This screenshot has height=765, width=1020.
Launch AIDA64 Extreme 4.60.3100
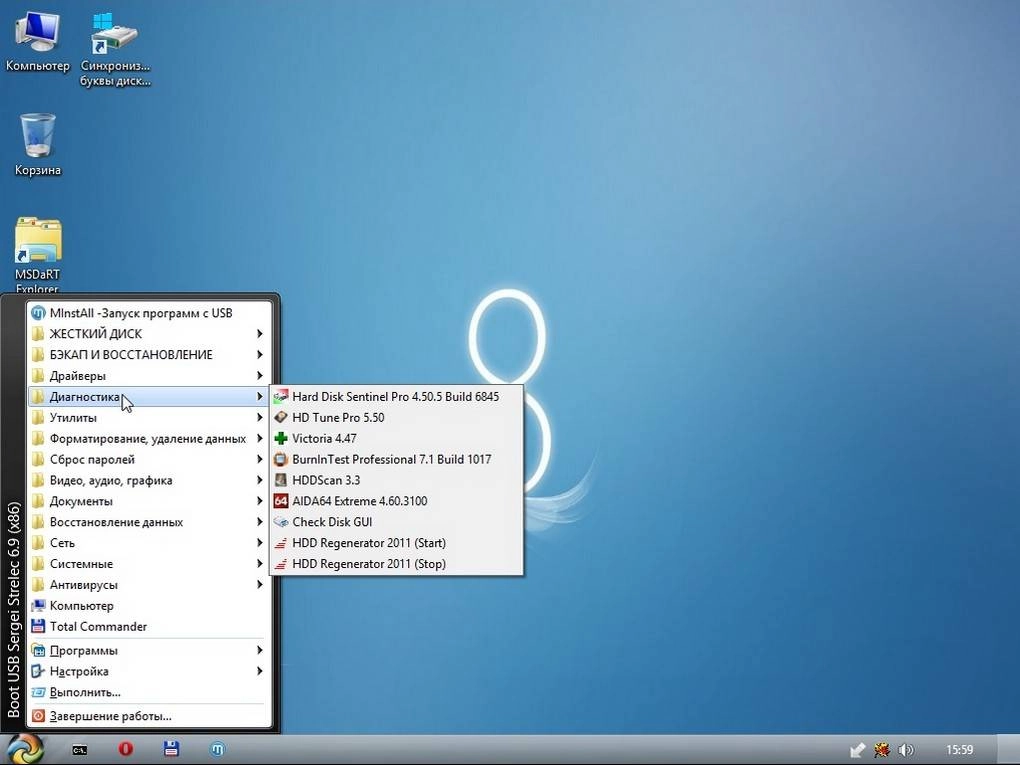point(396,501)
